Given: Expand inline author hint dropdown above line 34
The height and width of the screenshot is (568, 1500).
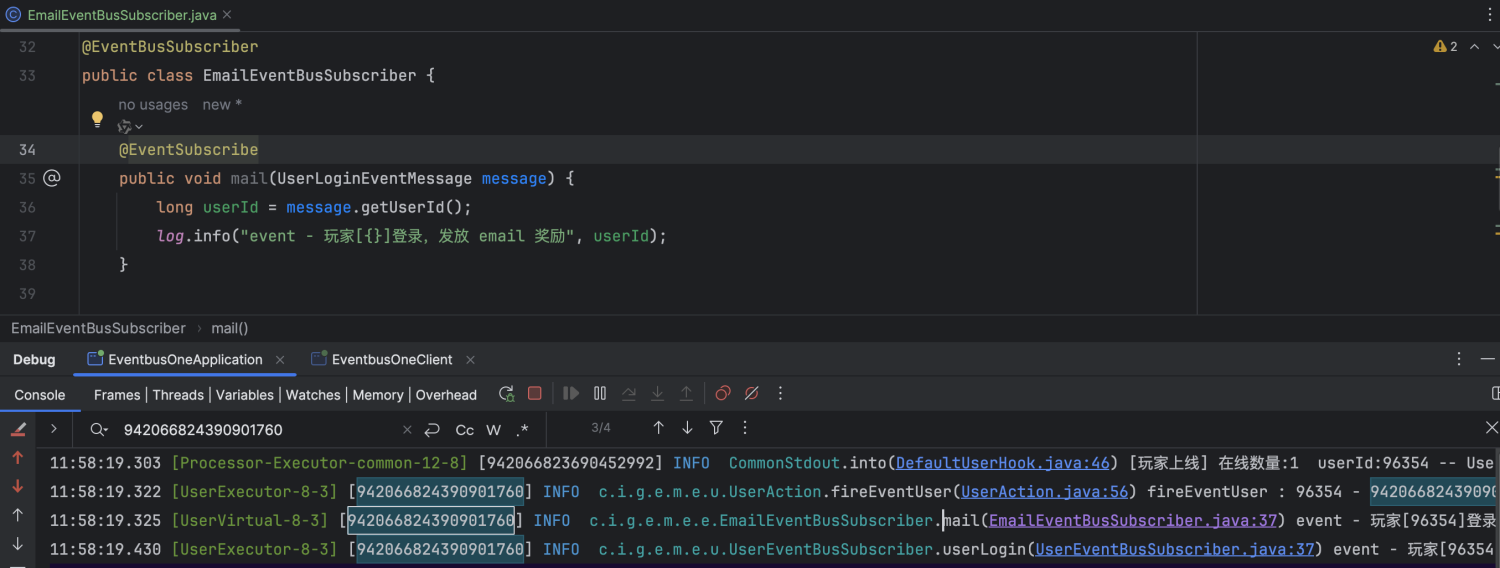Looking at the screenshot, I should [130, 127].
